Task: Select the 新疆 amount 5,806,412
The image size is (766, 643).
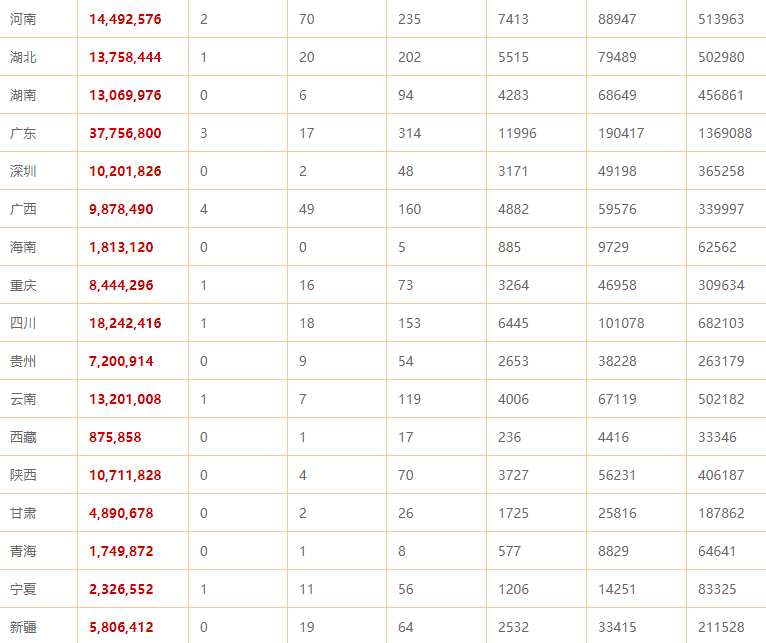Action: click(x=121, y=627)
